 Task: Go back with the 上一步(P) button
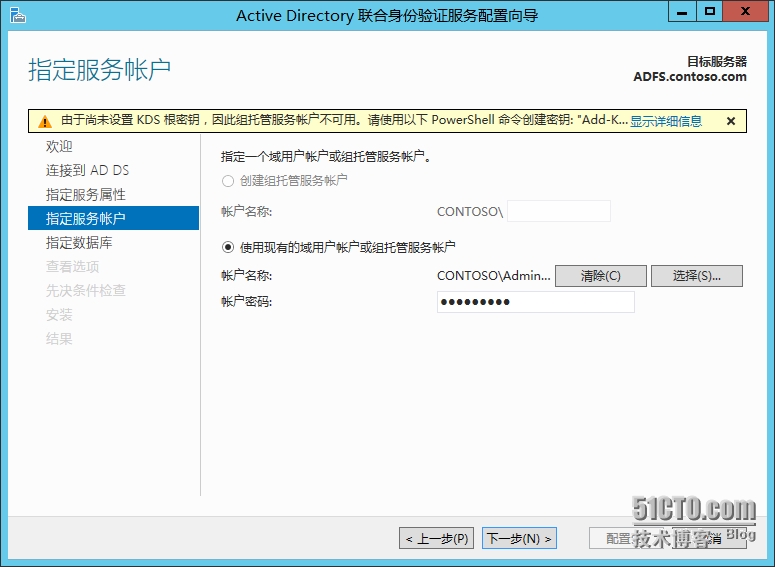[x=437, y=538]
